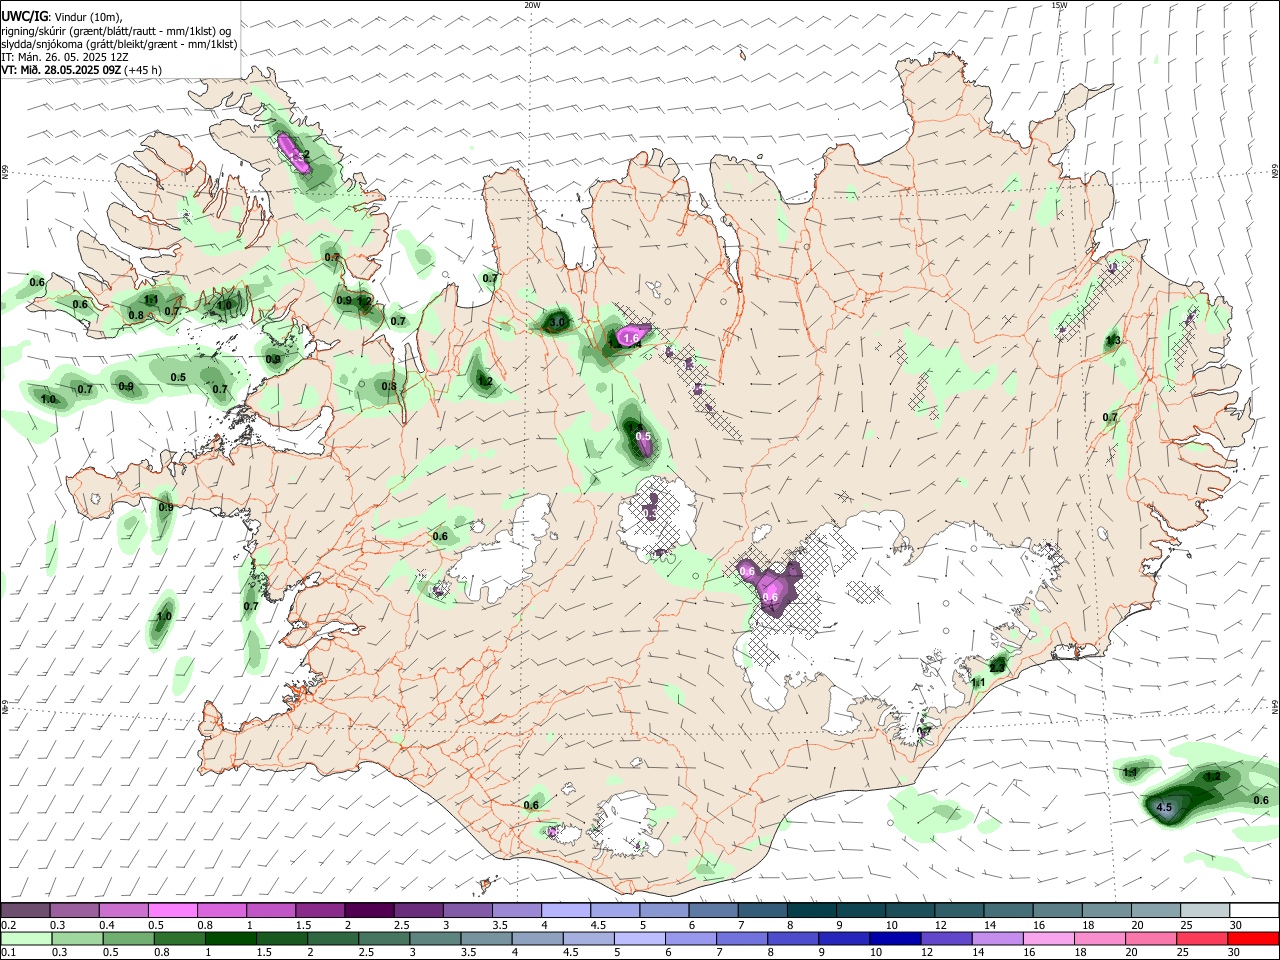Image resolution: width=1280 pixels, height=960 pixels.
Task: Click the '0.2' label on the snow legend
Action: coord(7,925)
